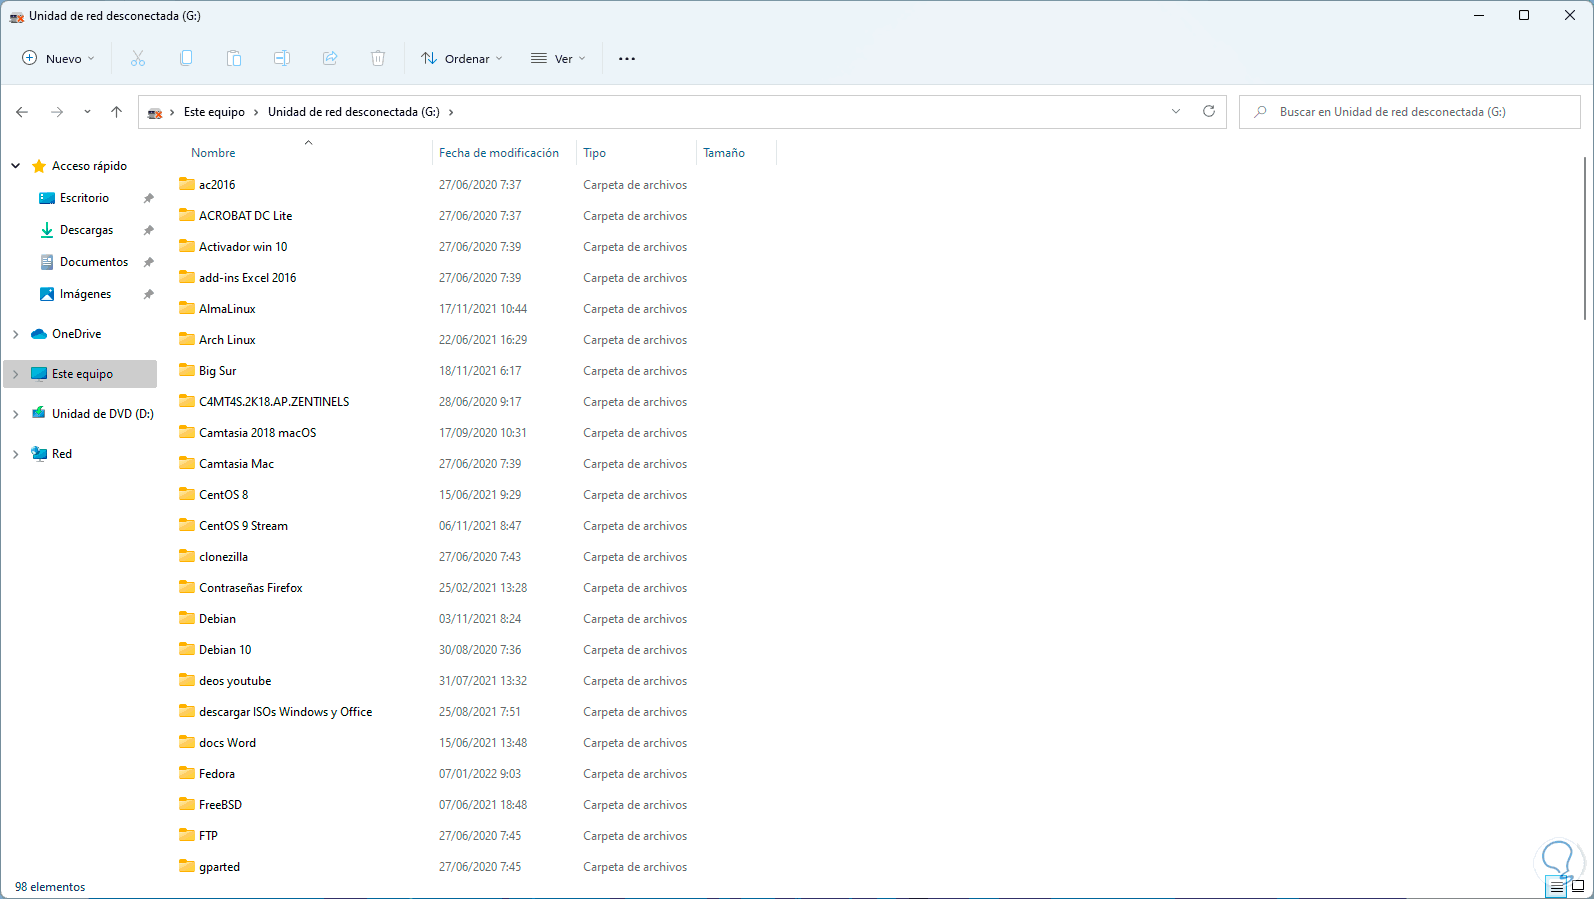1594x899 pixels.
Task: Click the vertical scrollbar of file list
Action: 1586,238
